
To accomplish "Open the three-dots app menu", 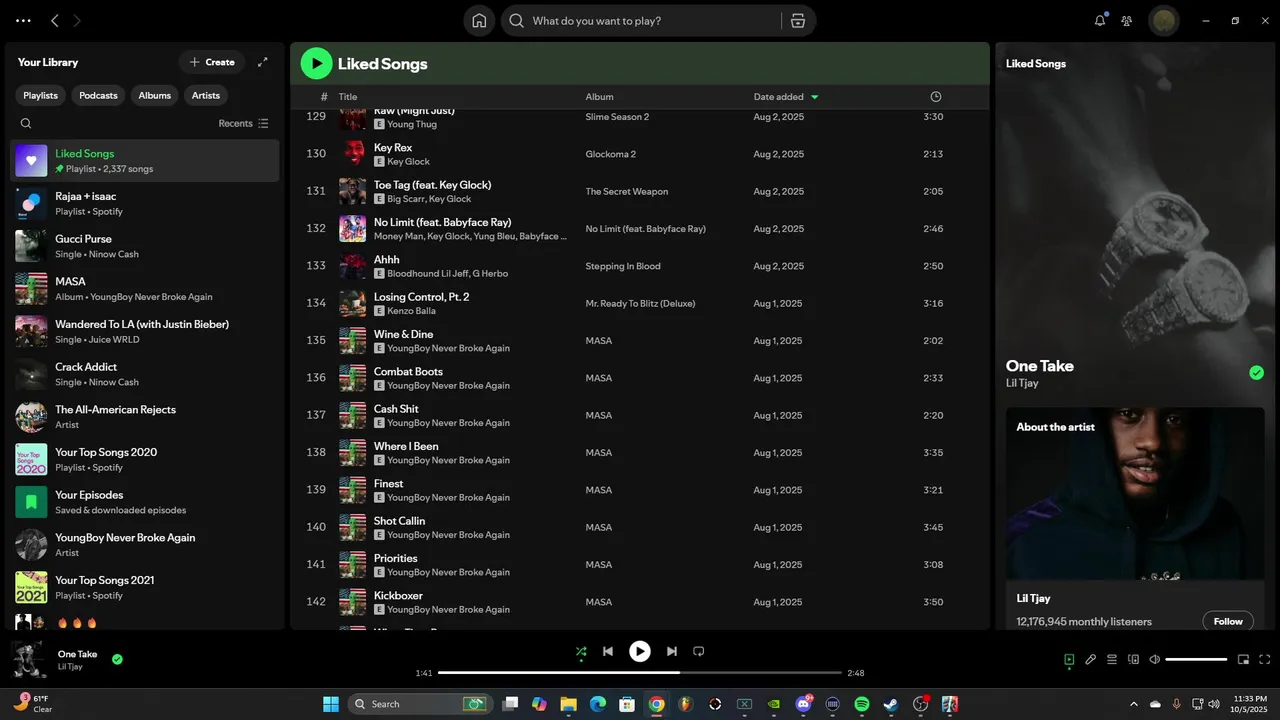I will pyautogui.click(x=23, y=20).
